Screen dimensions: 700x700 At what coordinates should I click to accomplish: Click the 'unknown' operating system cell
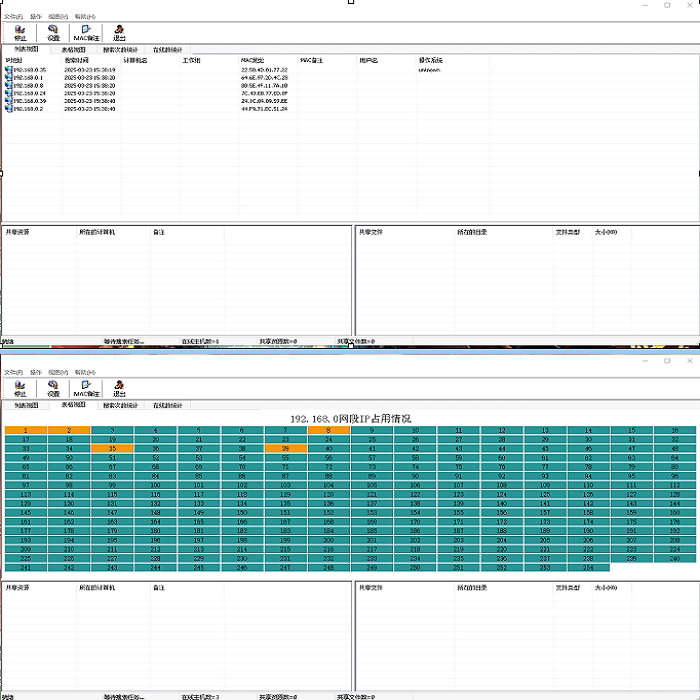tap(429, 70)
